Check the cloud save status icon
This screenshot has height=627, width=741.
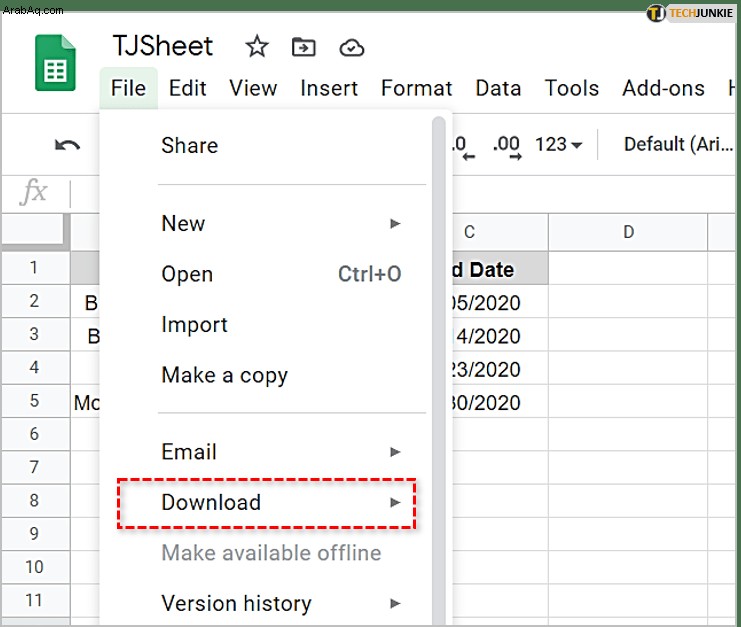tap(352, 48)
